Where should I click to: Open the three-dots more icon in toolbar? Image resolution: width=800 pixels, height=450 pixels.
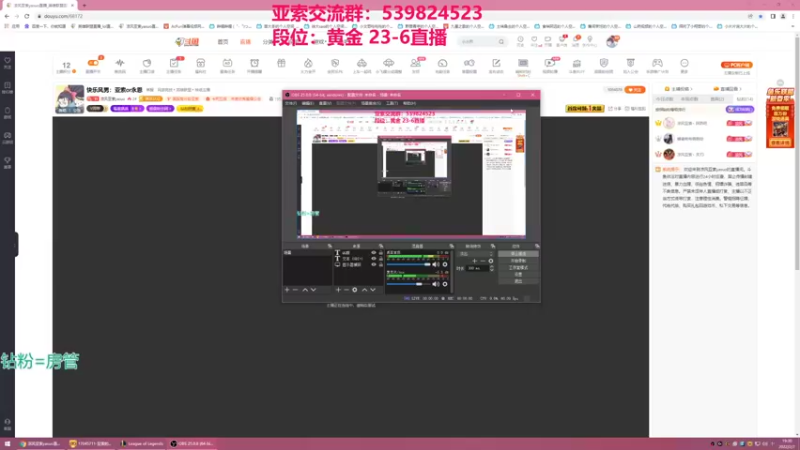coord(684,63)
